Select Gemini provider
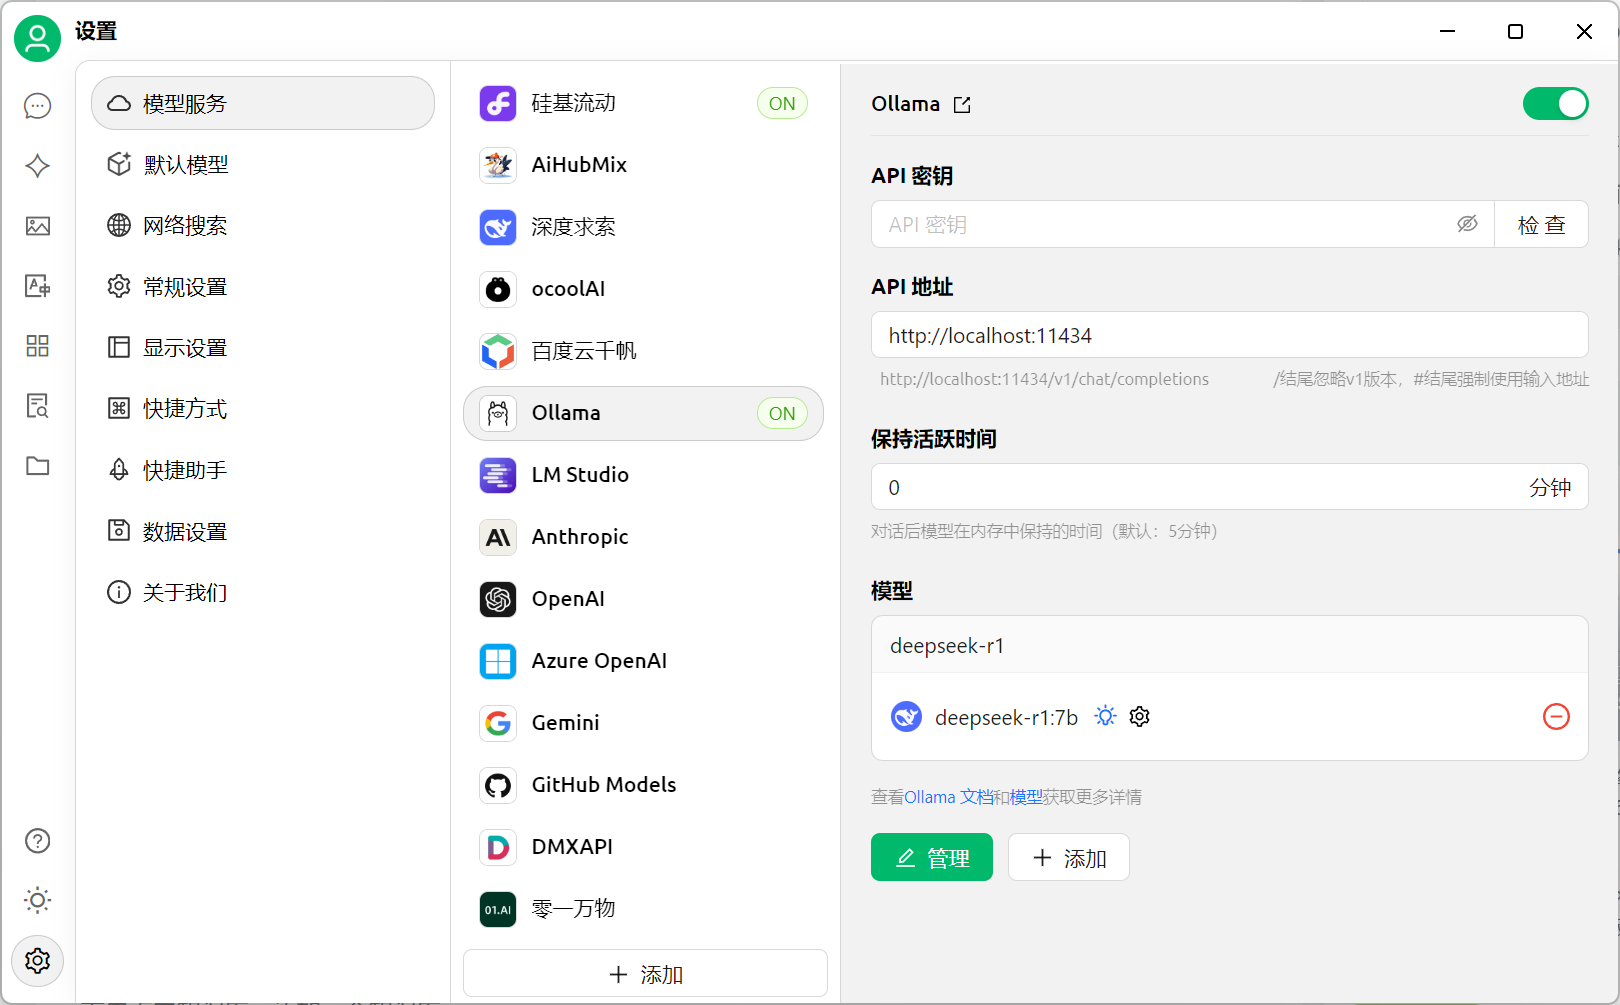This screenshot has height=1005, width=1620. pyautogui.click(x=643, y=723)
